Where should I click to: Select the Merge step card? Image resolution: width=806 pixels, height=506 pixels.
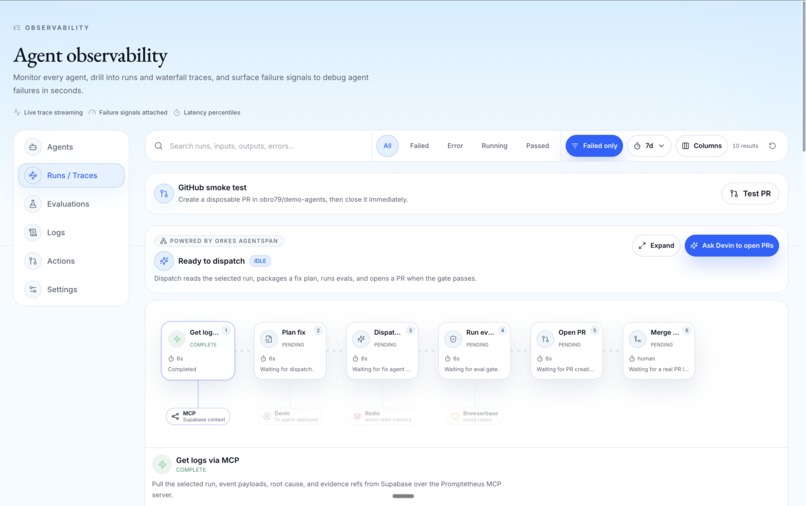658,351
